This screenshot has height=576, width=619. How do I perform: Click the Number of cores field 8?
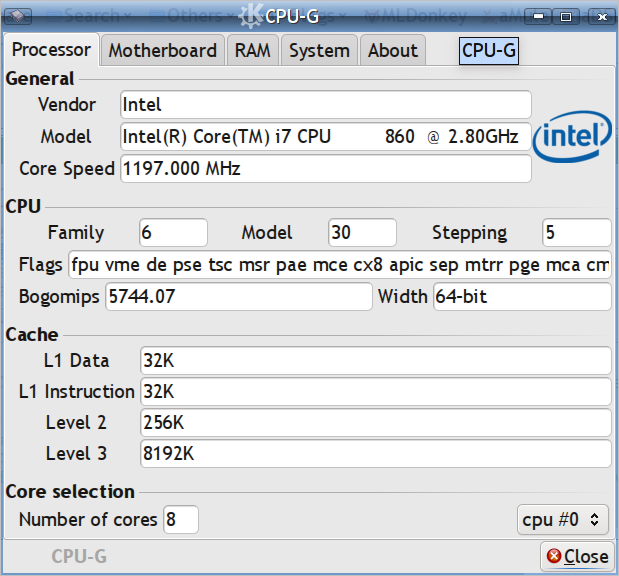click(x=181, y=520)
